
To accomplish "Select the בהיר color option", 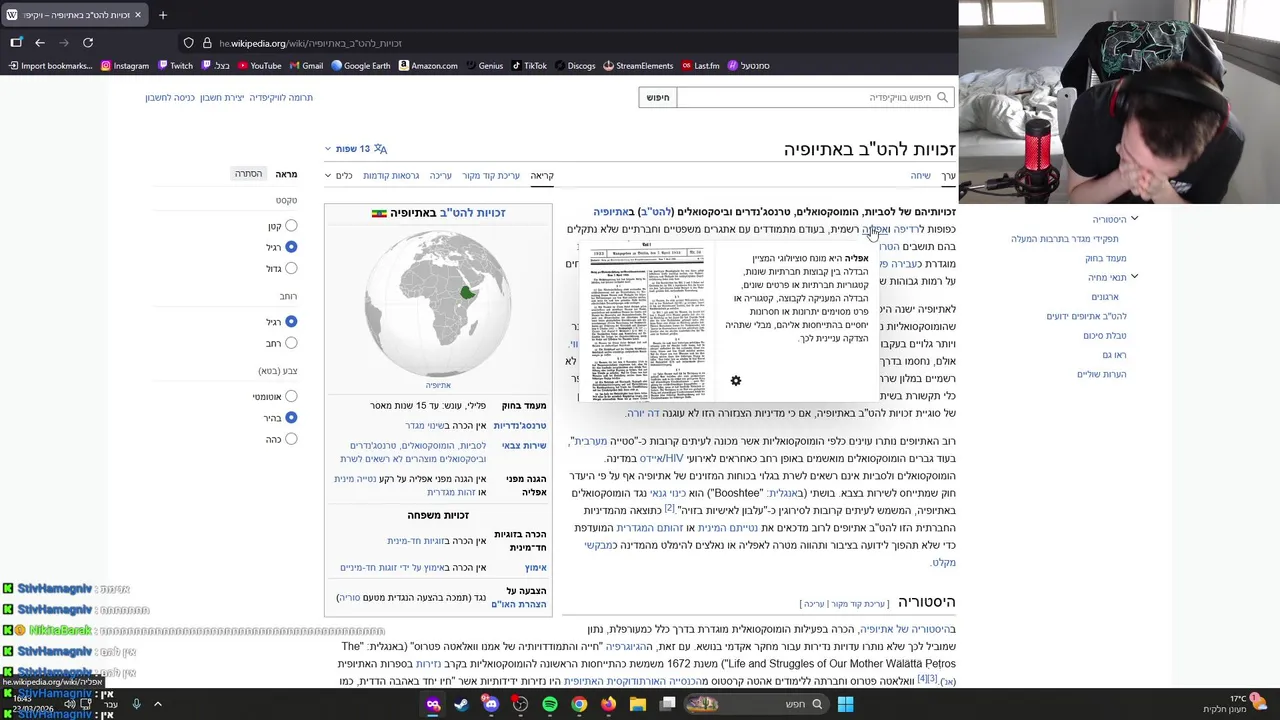I will [291, 418].
